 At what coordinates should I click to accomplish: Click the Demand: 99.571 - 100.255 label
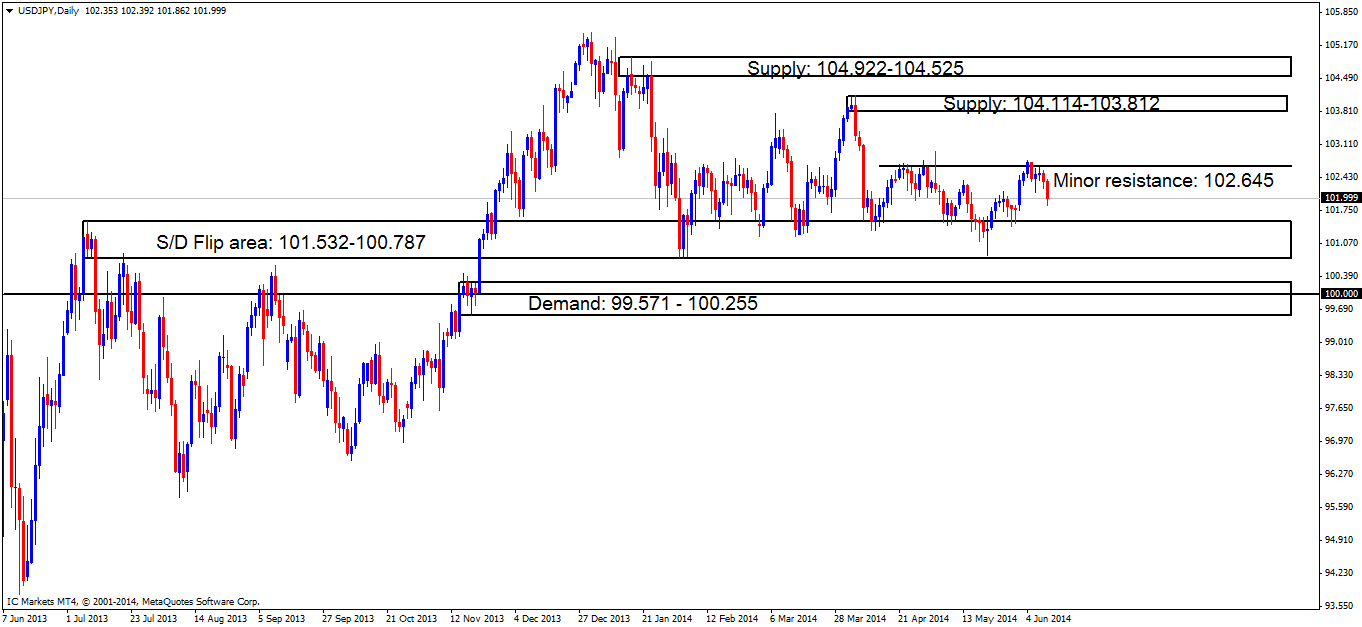click(642, 303)
